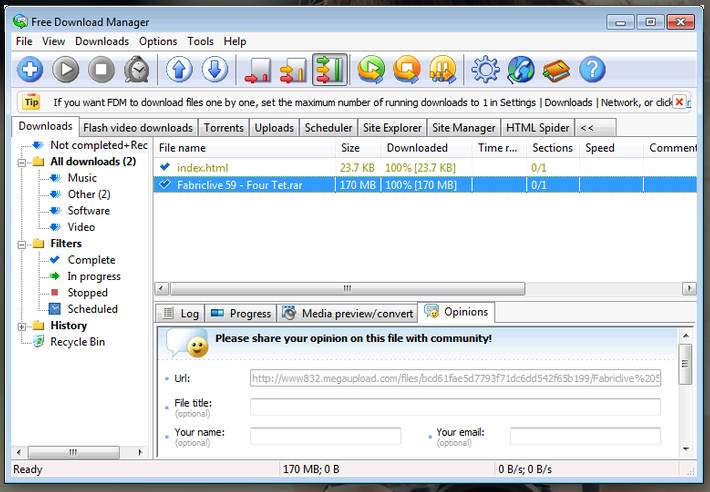
Task: Click the File title input field
Action: click(x=455, y=407)
